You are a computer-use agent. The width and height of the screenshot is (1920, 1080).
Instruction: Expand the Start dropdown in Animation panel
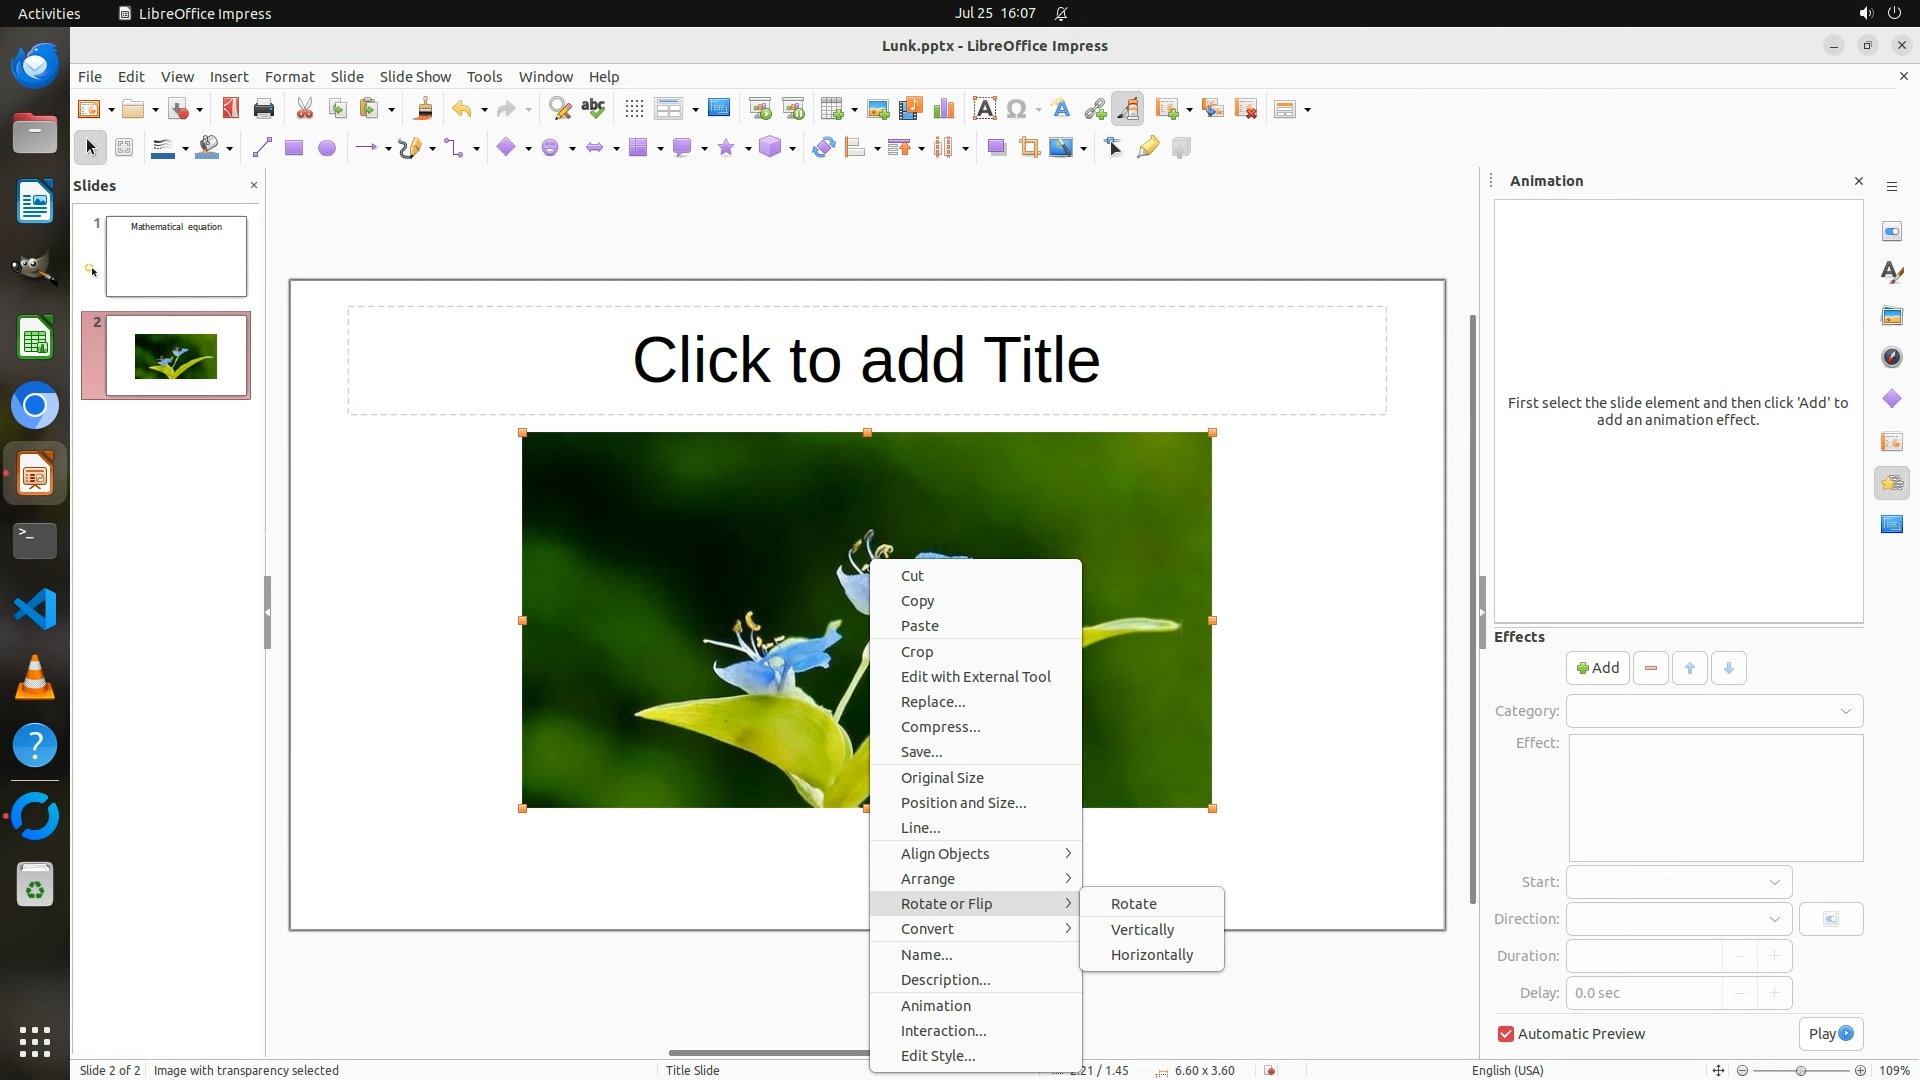[1678, 882]
